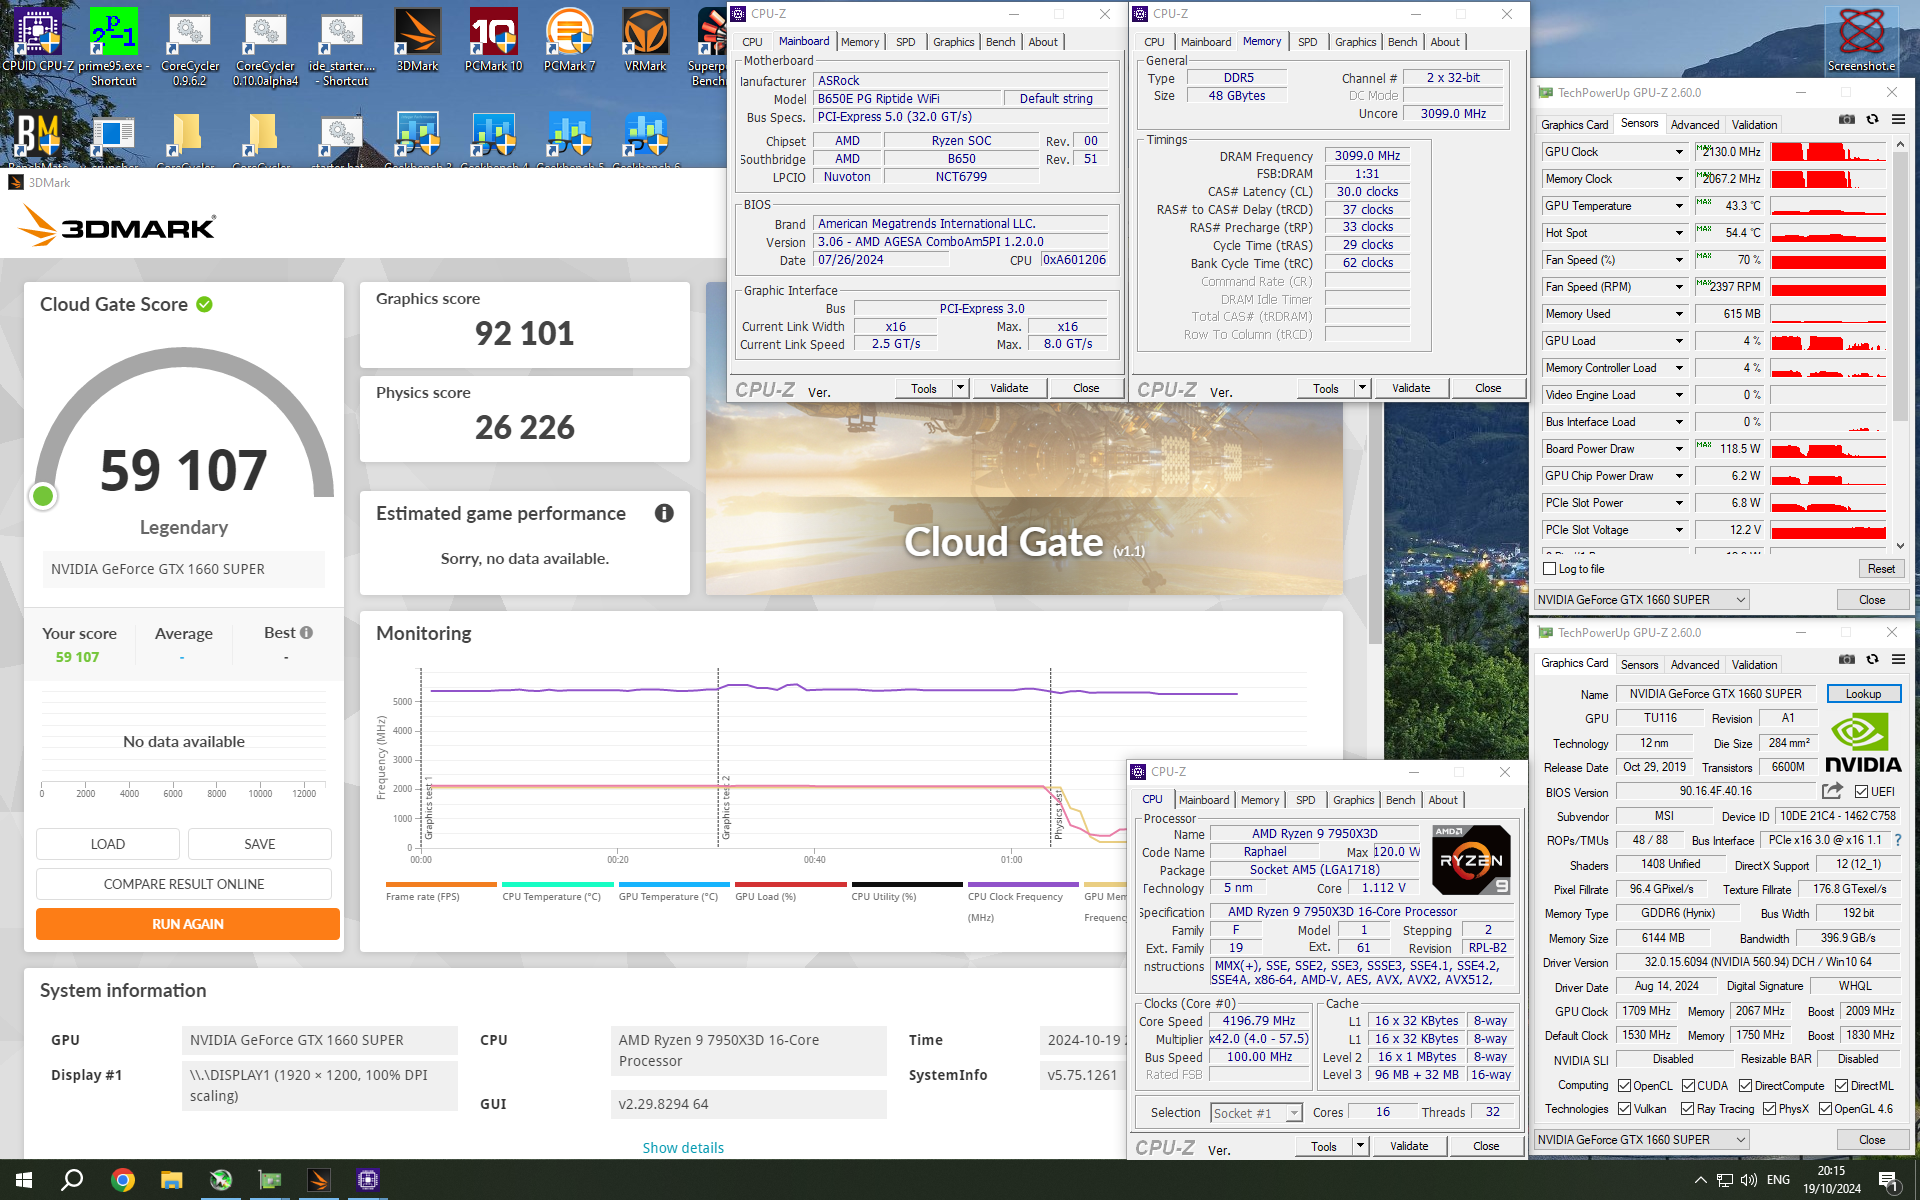Expand the GPU Clock sensor dropdown

point(1679,152)
